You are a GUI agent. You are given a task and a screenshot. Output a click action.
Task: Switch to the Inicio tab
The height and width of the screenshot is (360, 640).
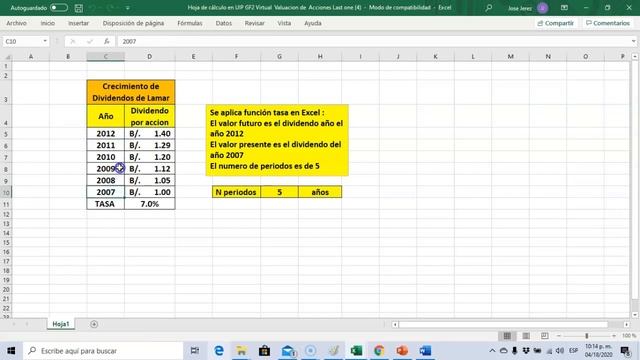48,23
